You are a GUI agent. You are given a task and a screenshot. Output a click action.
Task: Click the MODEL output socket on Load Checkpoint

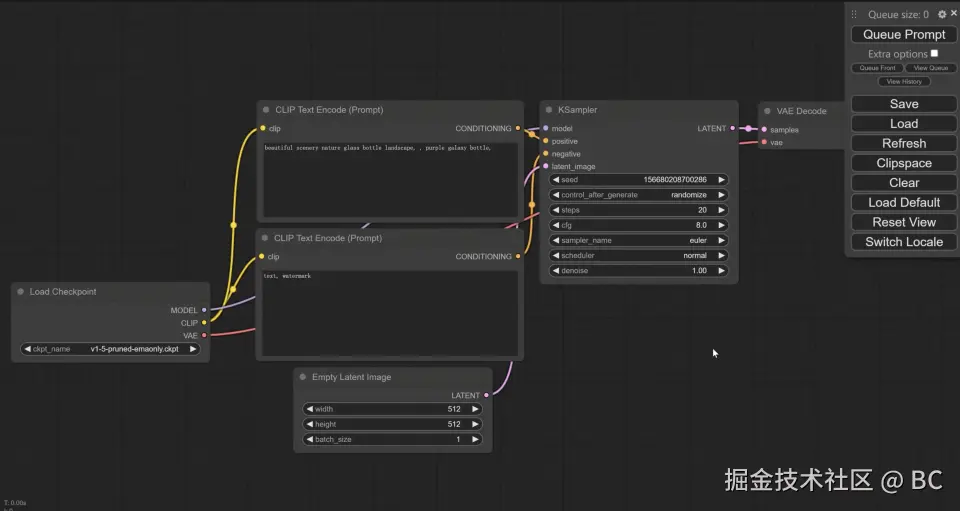point(204,310)
